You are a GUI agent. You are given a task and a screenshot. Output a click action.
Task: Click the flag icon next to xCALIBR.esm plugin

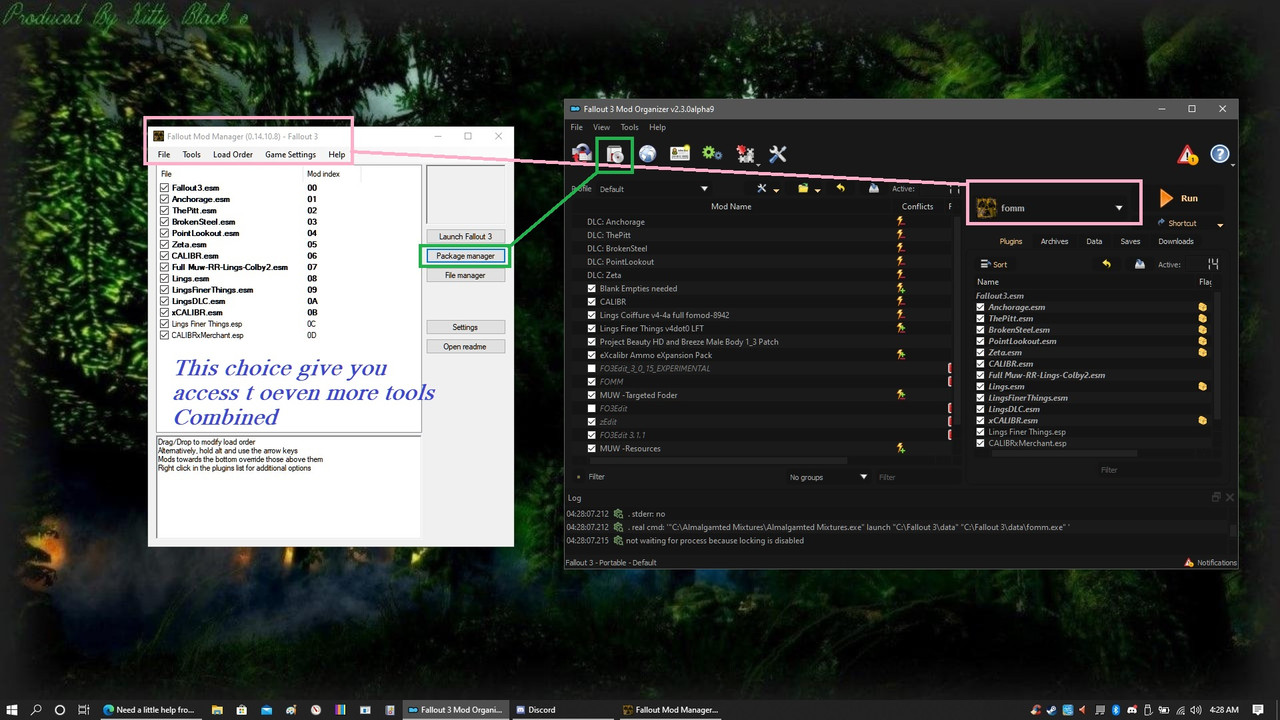1202,421
